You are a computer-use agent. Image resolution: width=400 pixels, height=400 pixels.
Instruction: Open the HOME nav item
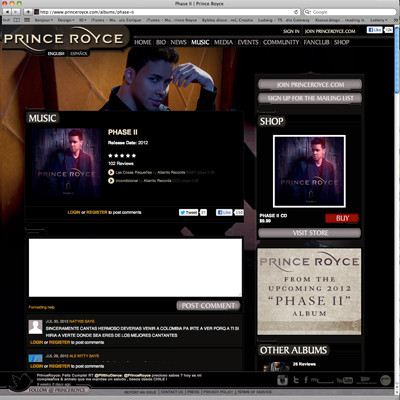143,42
